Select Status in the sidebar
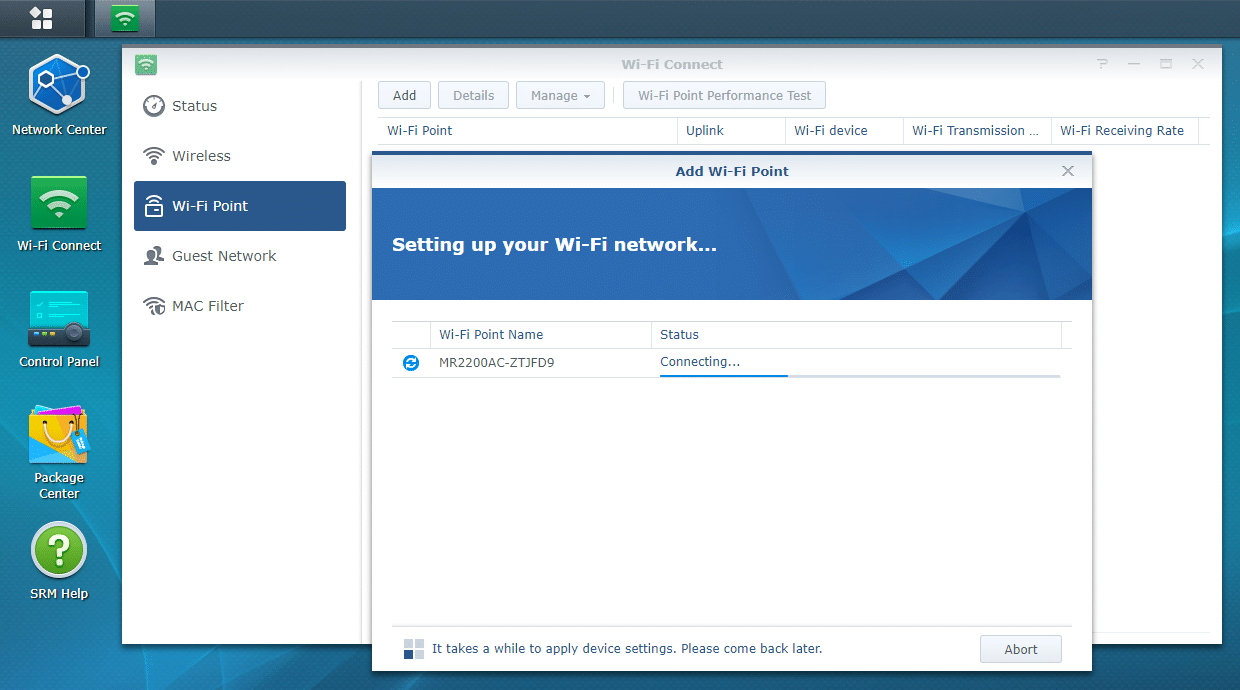The height and width of the screenshot is (690, 1240). (x=194, y=106)
